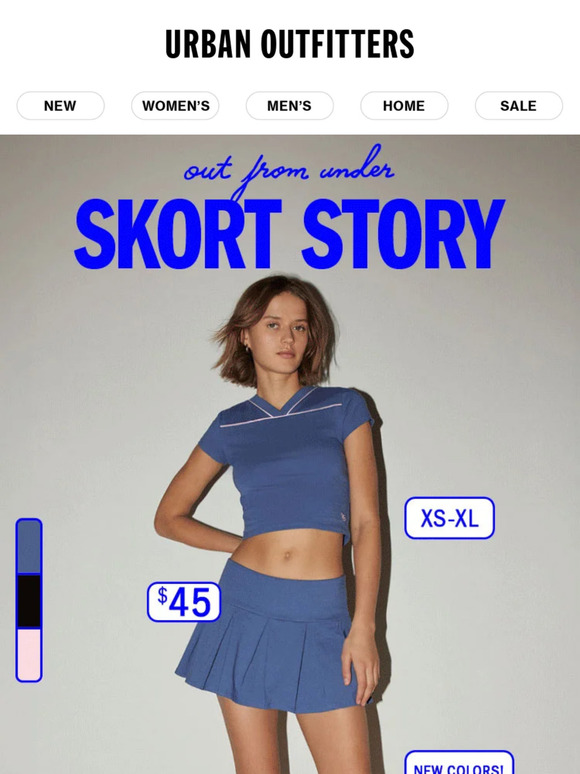
Task: Go to the MEN'S section
Action: 290,106
